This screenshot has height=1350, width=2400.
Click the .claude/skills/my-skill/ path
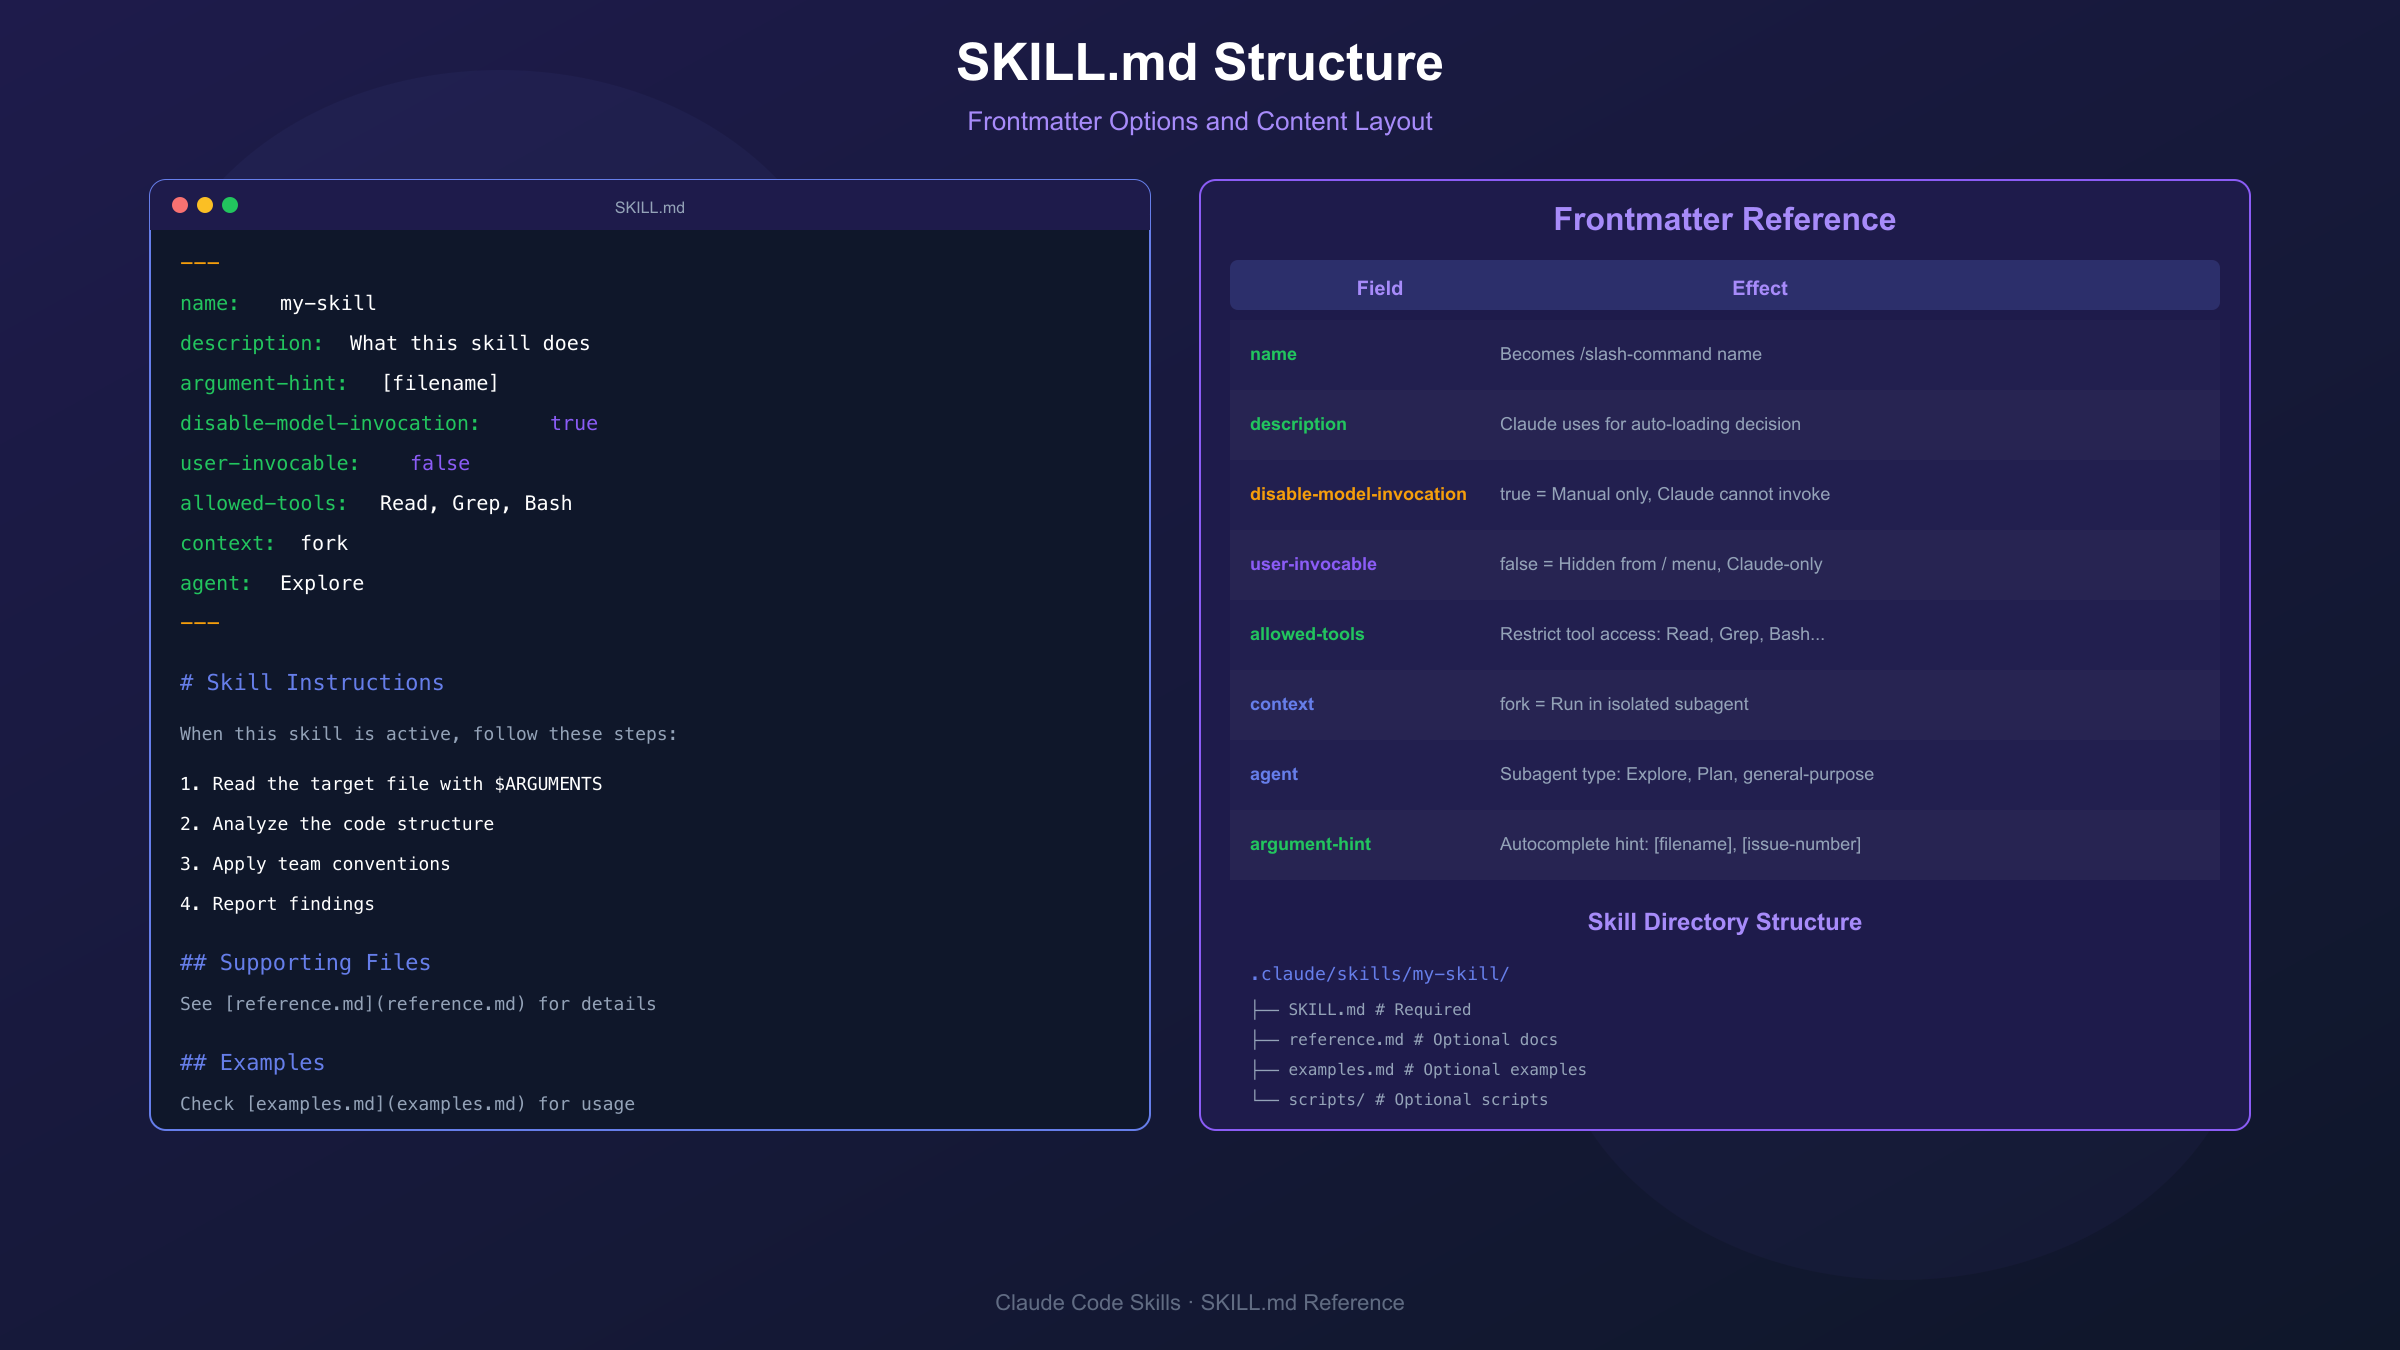pyautogui.click(x=1378, y=973)
